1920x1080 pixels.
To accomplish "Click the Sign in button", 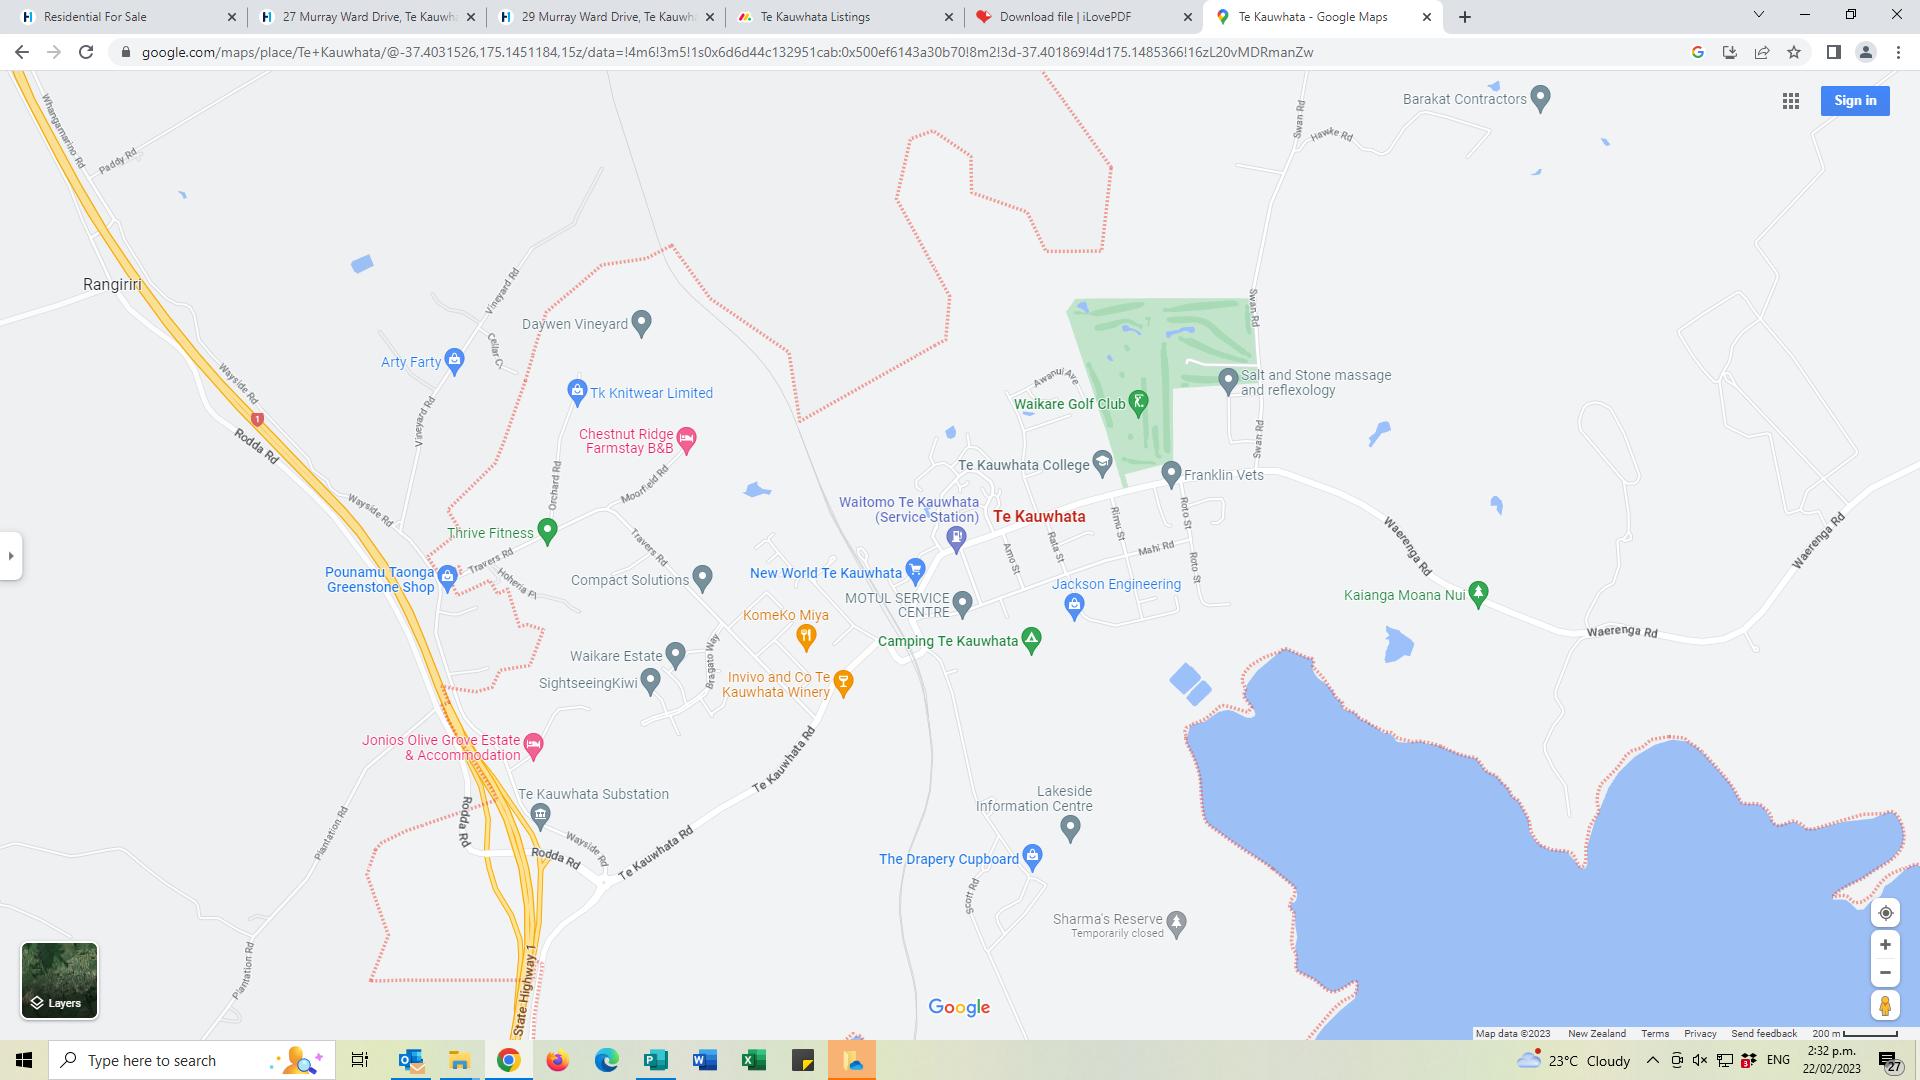I will [x=1855, y=101].
